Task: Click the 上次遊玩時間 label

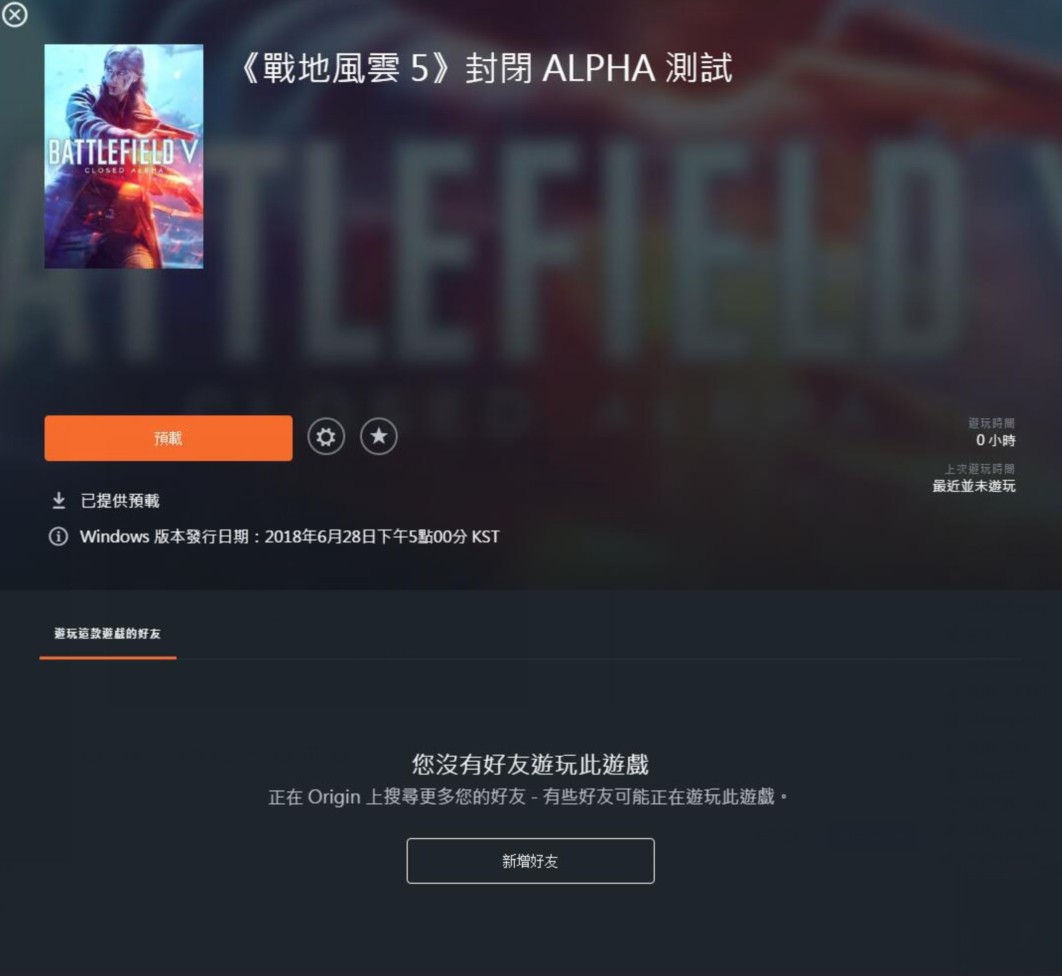Action: pos(980,469)
